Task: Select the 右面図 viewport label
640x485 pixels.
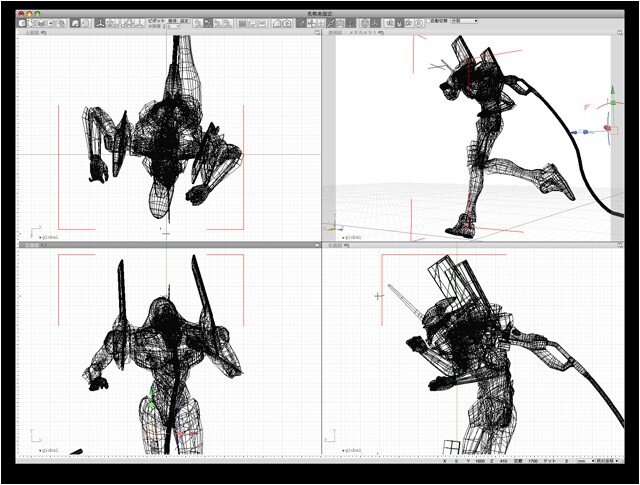Action: pyautogui.click(x=336, y=245)
